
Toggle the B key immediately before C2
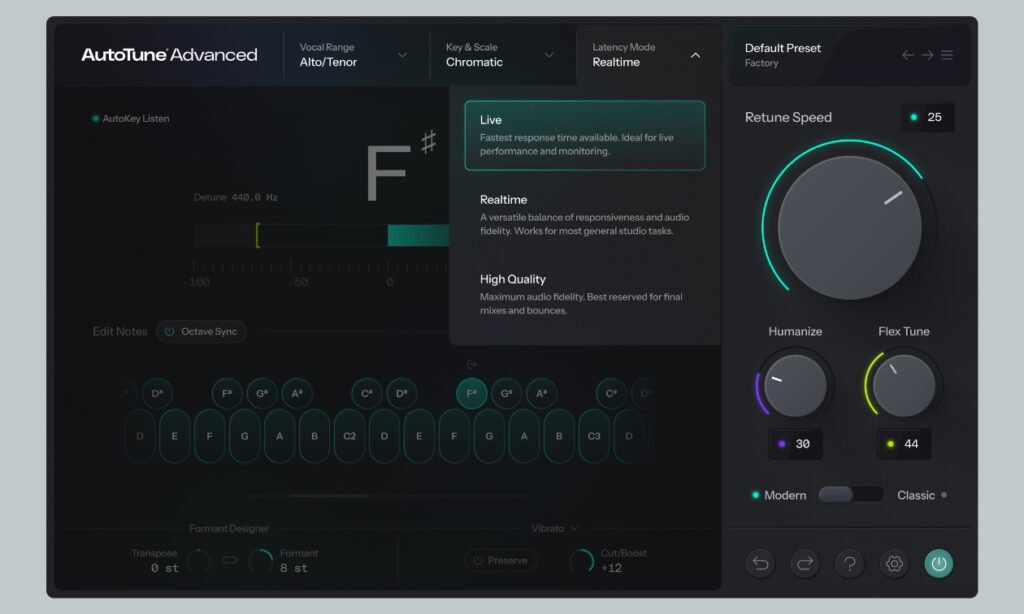tap(315, 436)
